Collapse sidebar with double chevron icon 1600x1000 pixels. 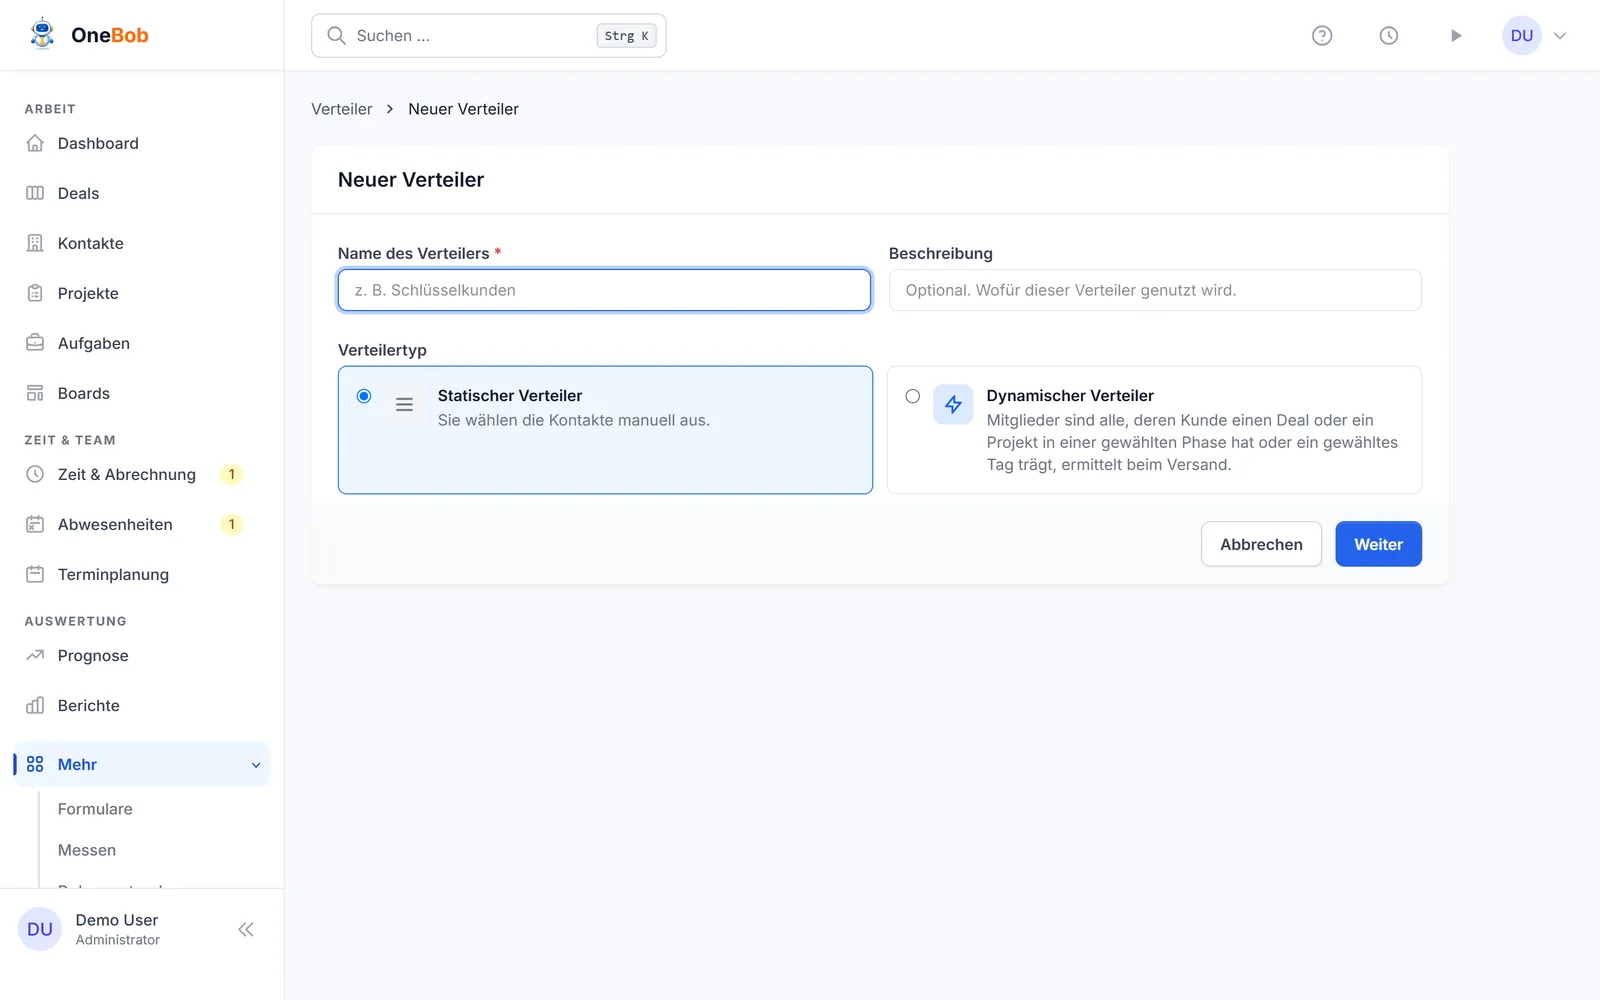tap(246, 929)
